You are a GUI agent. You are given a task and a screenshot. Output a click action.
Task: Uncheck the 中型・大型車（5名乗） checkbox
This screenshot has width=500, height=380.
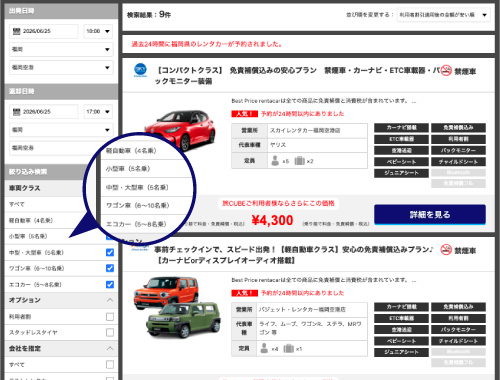tap(110, 252)
